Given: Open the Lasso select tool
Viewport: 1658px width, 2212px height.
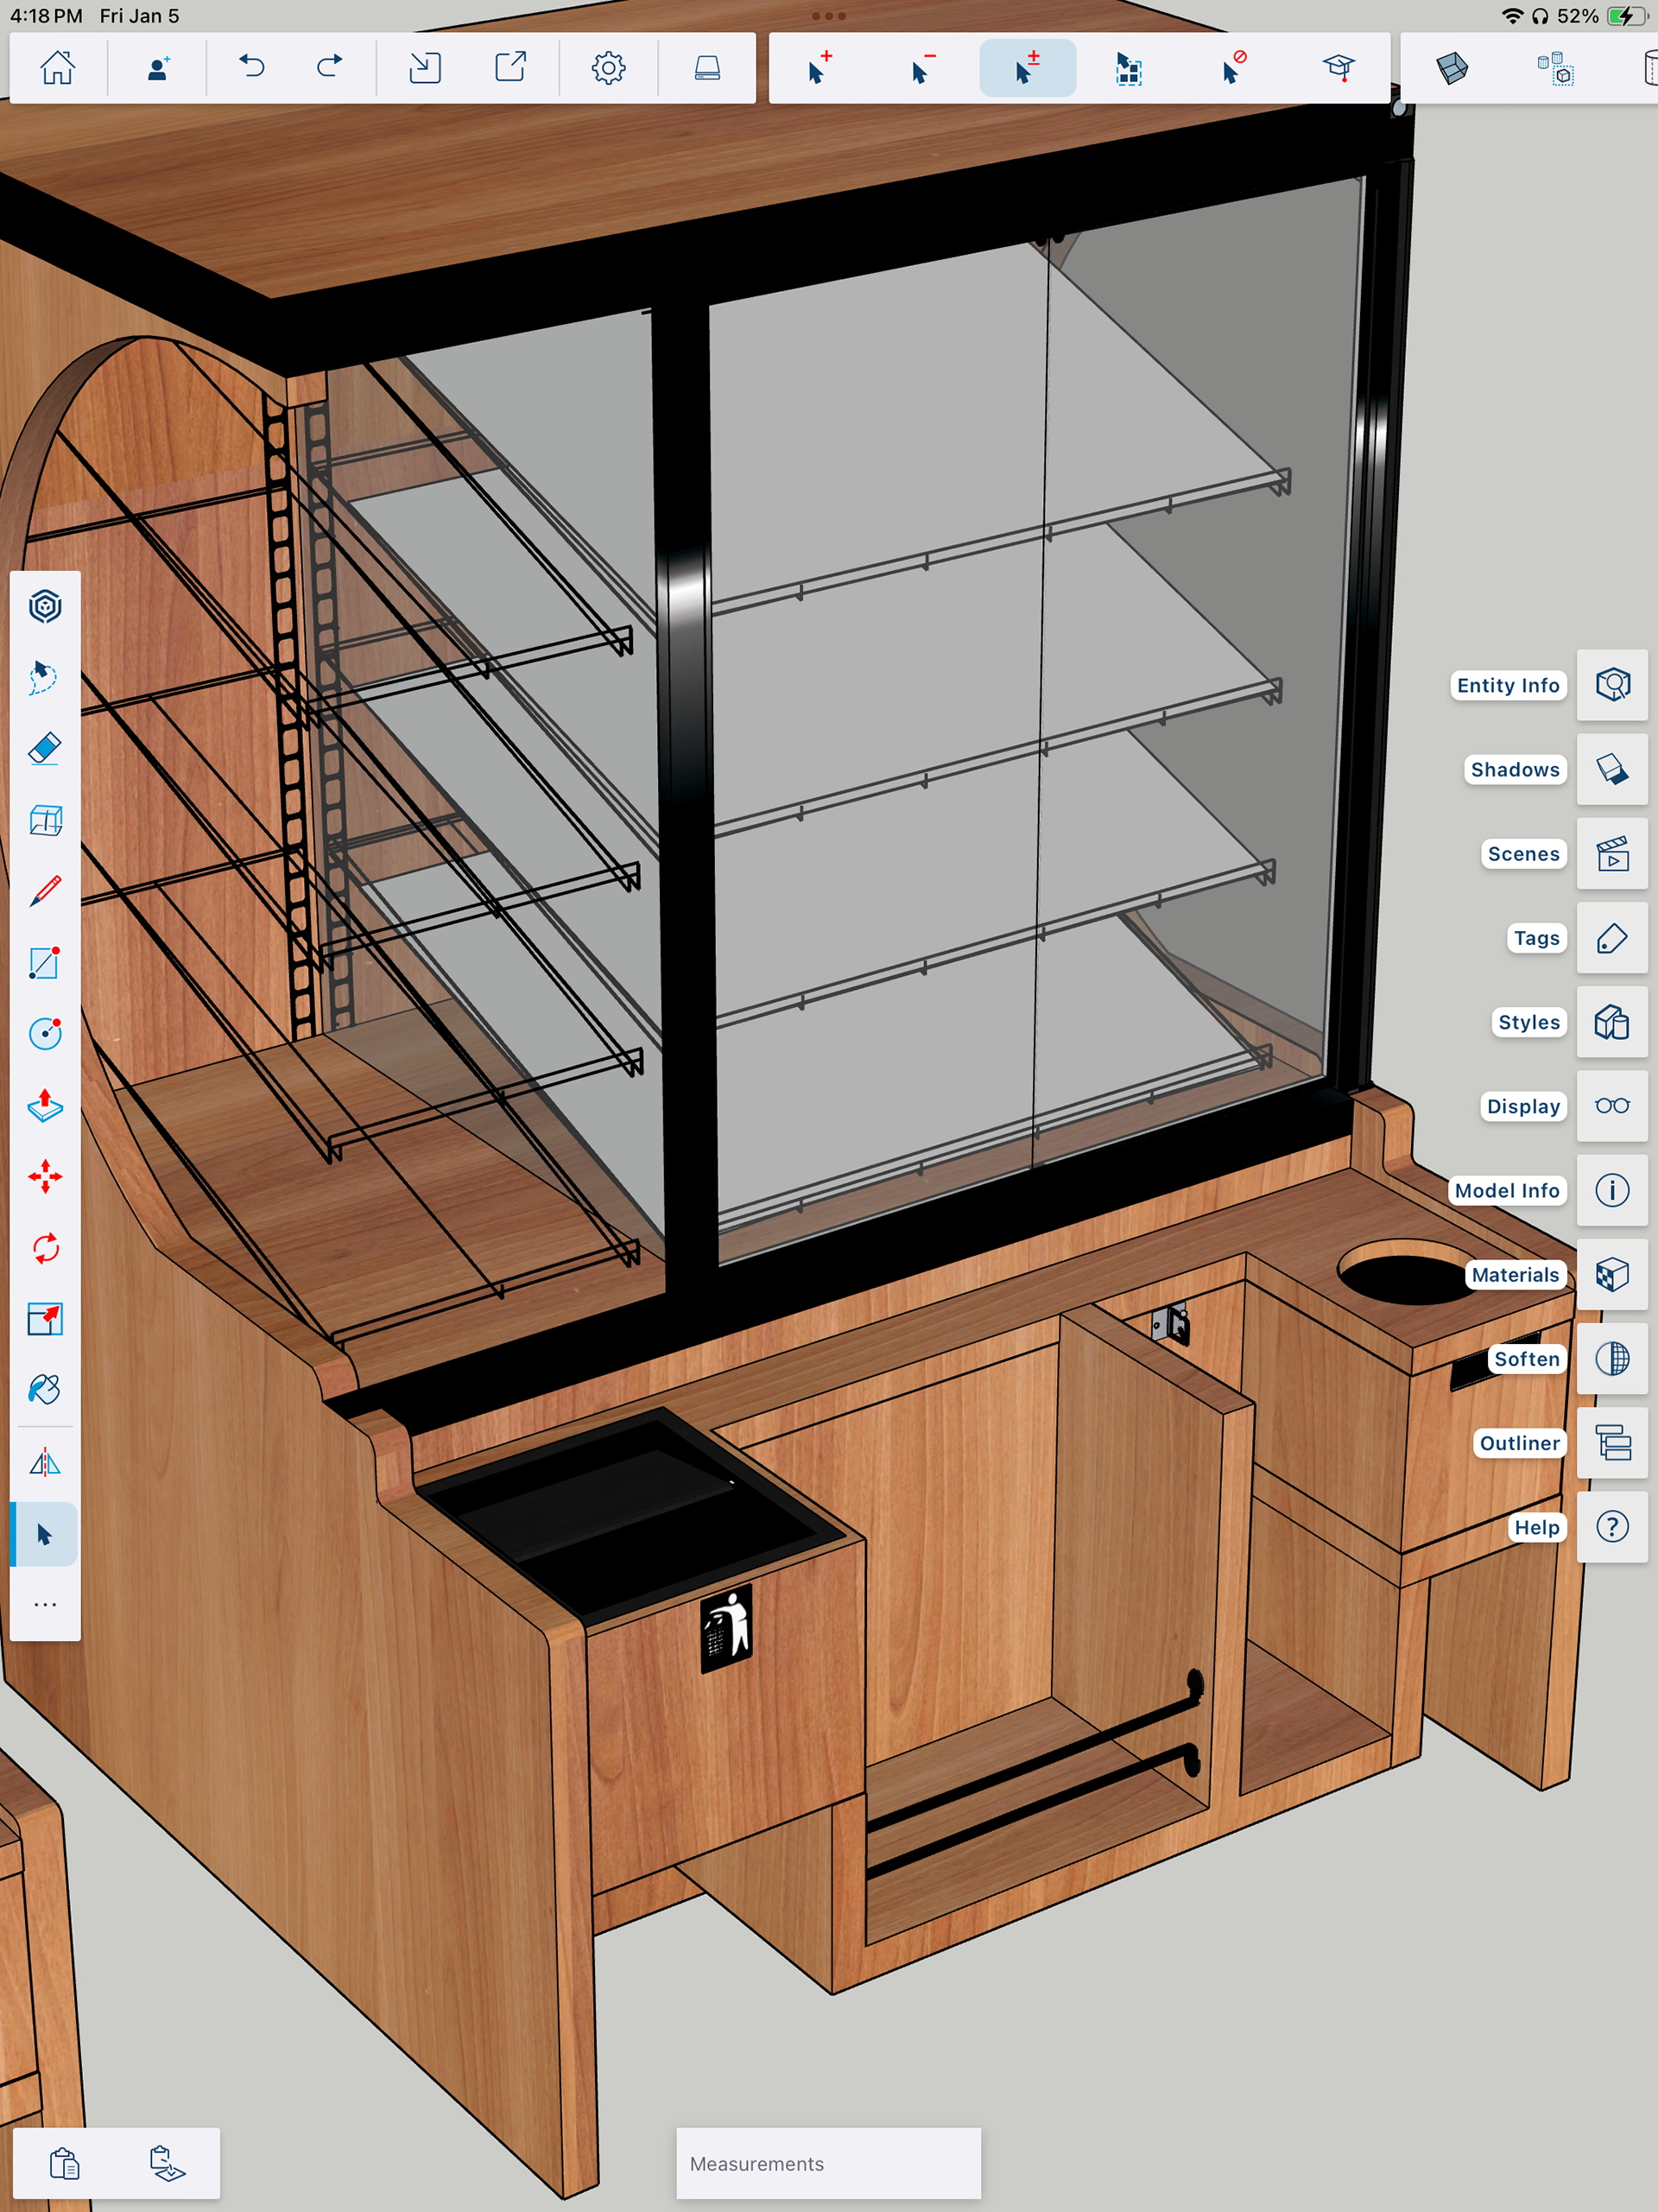Looking at the screenshot, I should [x=45, y=677].
